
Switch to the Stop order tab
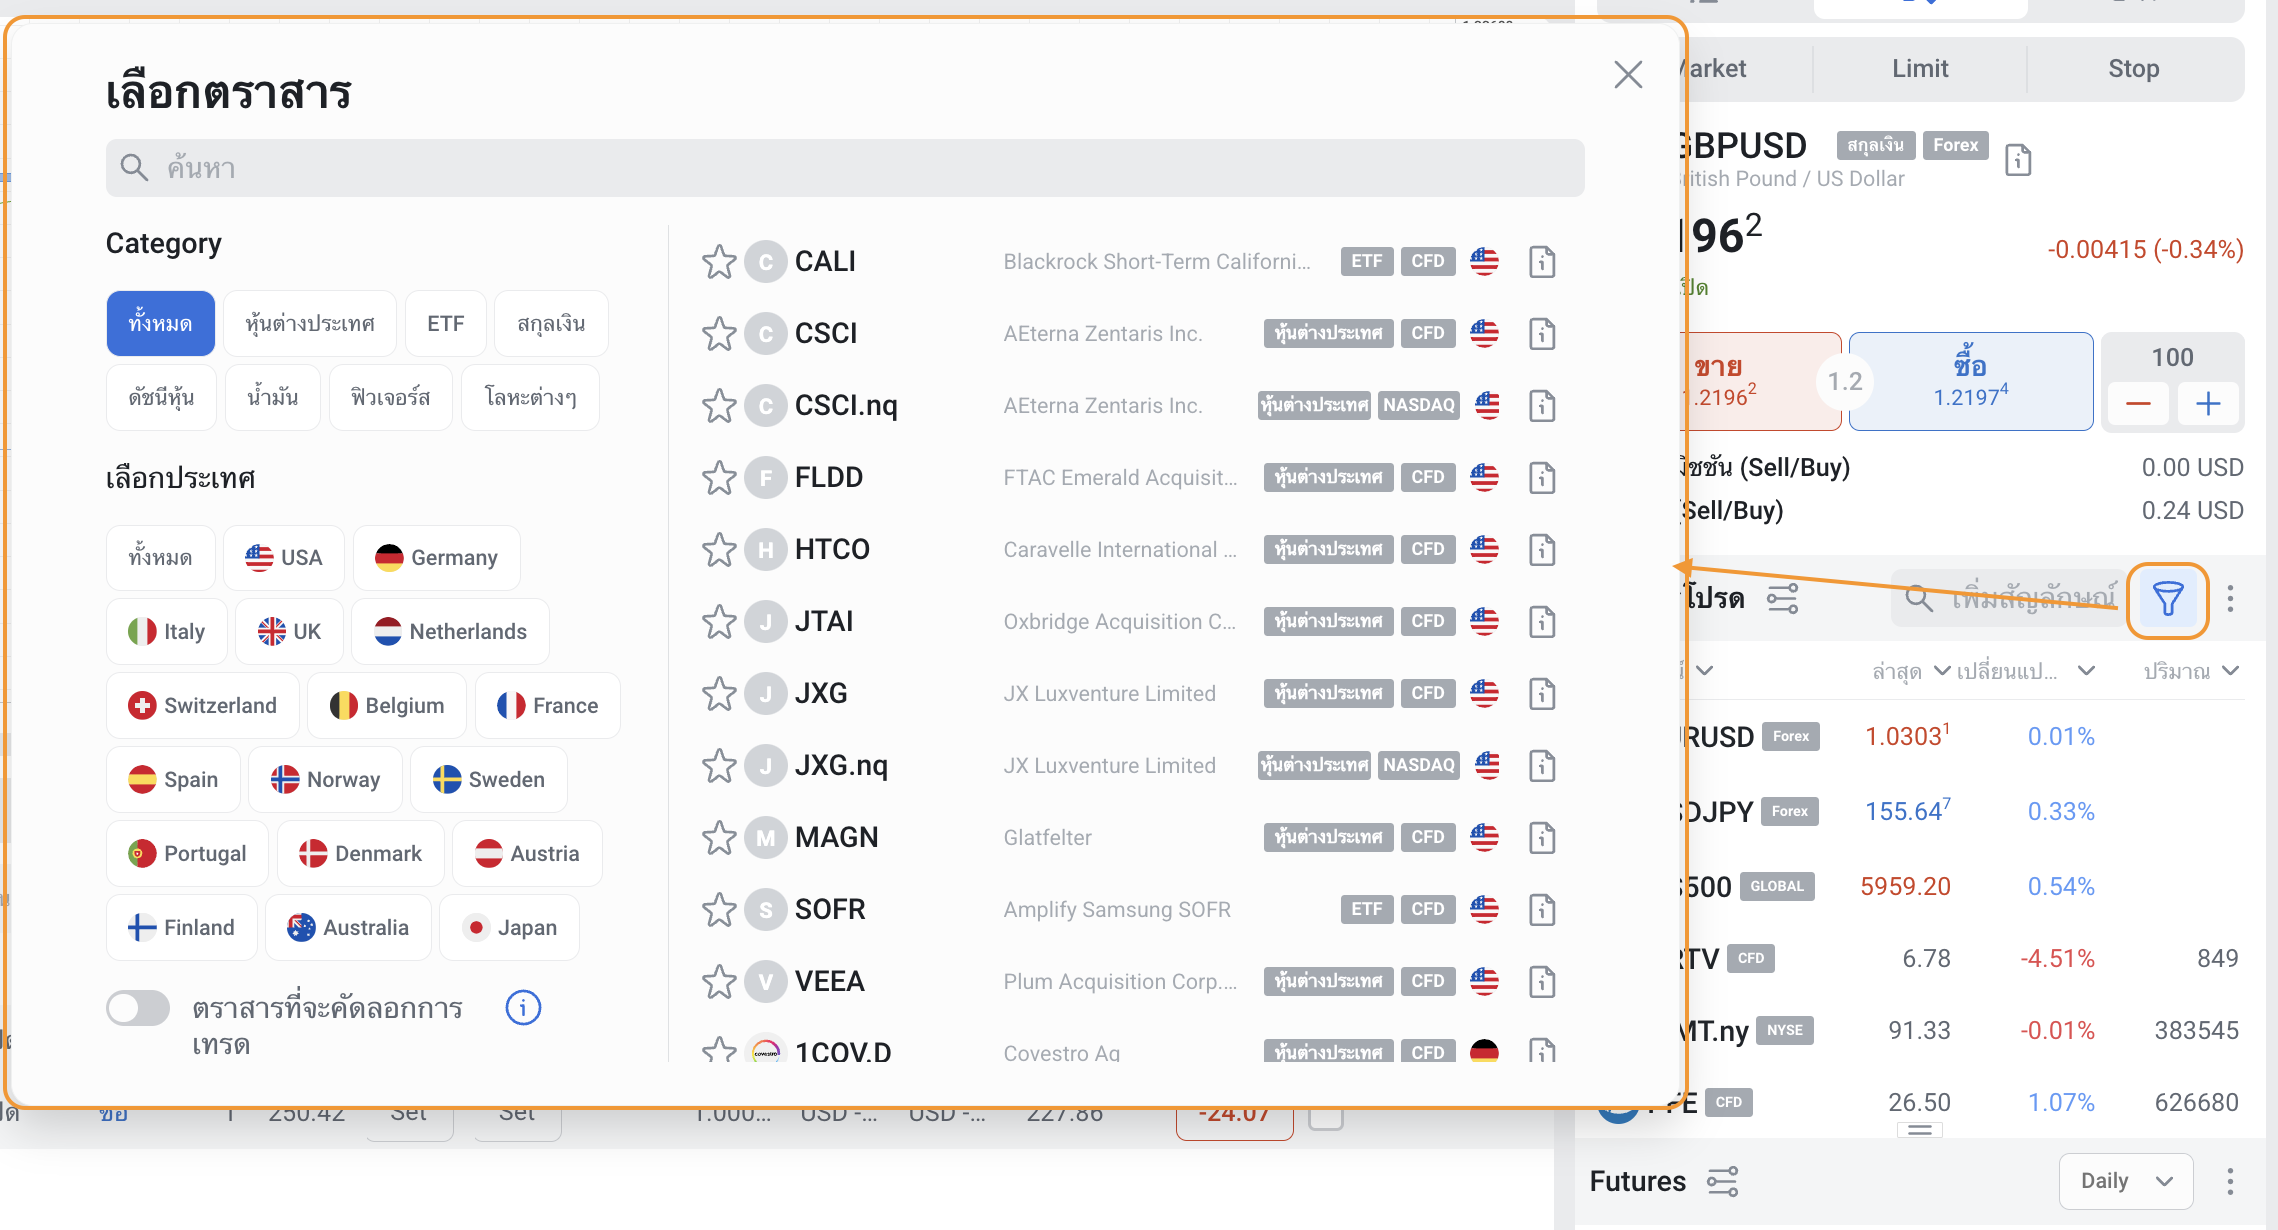pyautogui.click(x=2133, y=69)
